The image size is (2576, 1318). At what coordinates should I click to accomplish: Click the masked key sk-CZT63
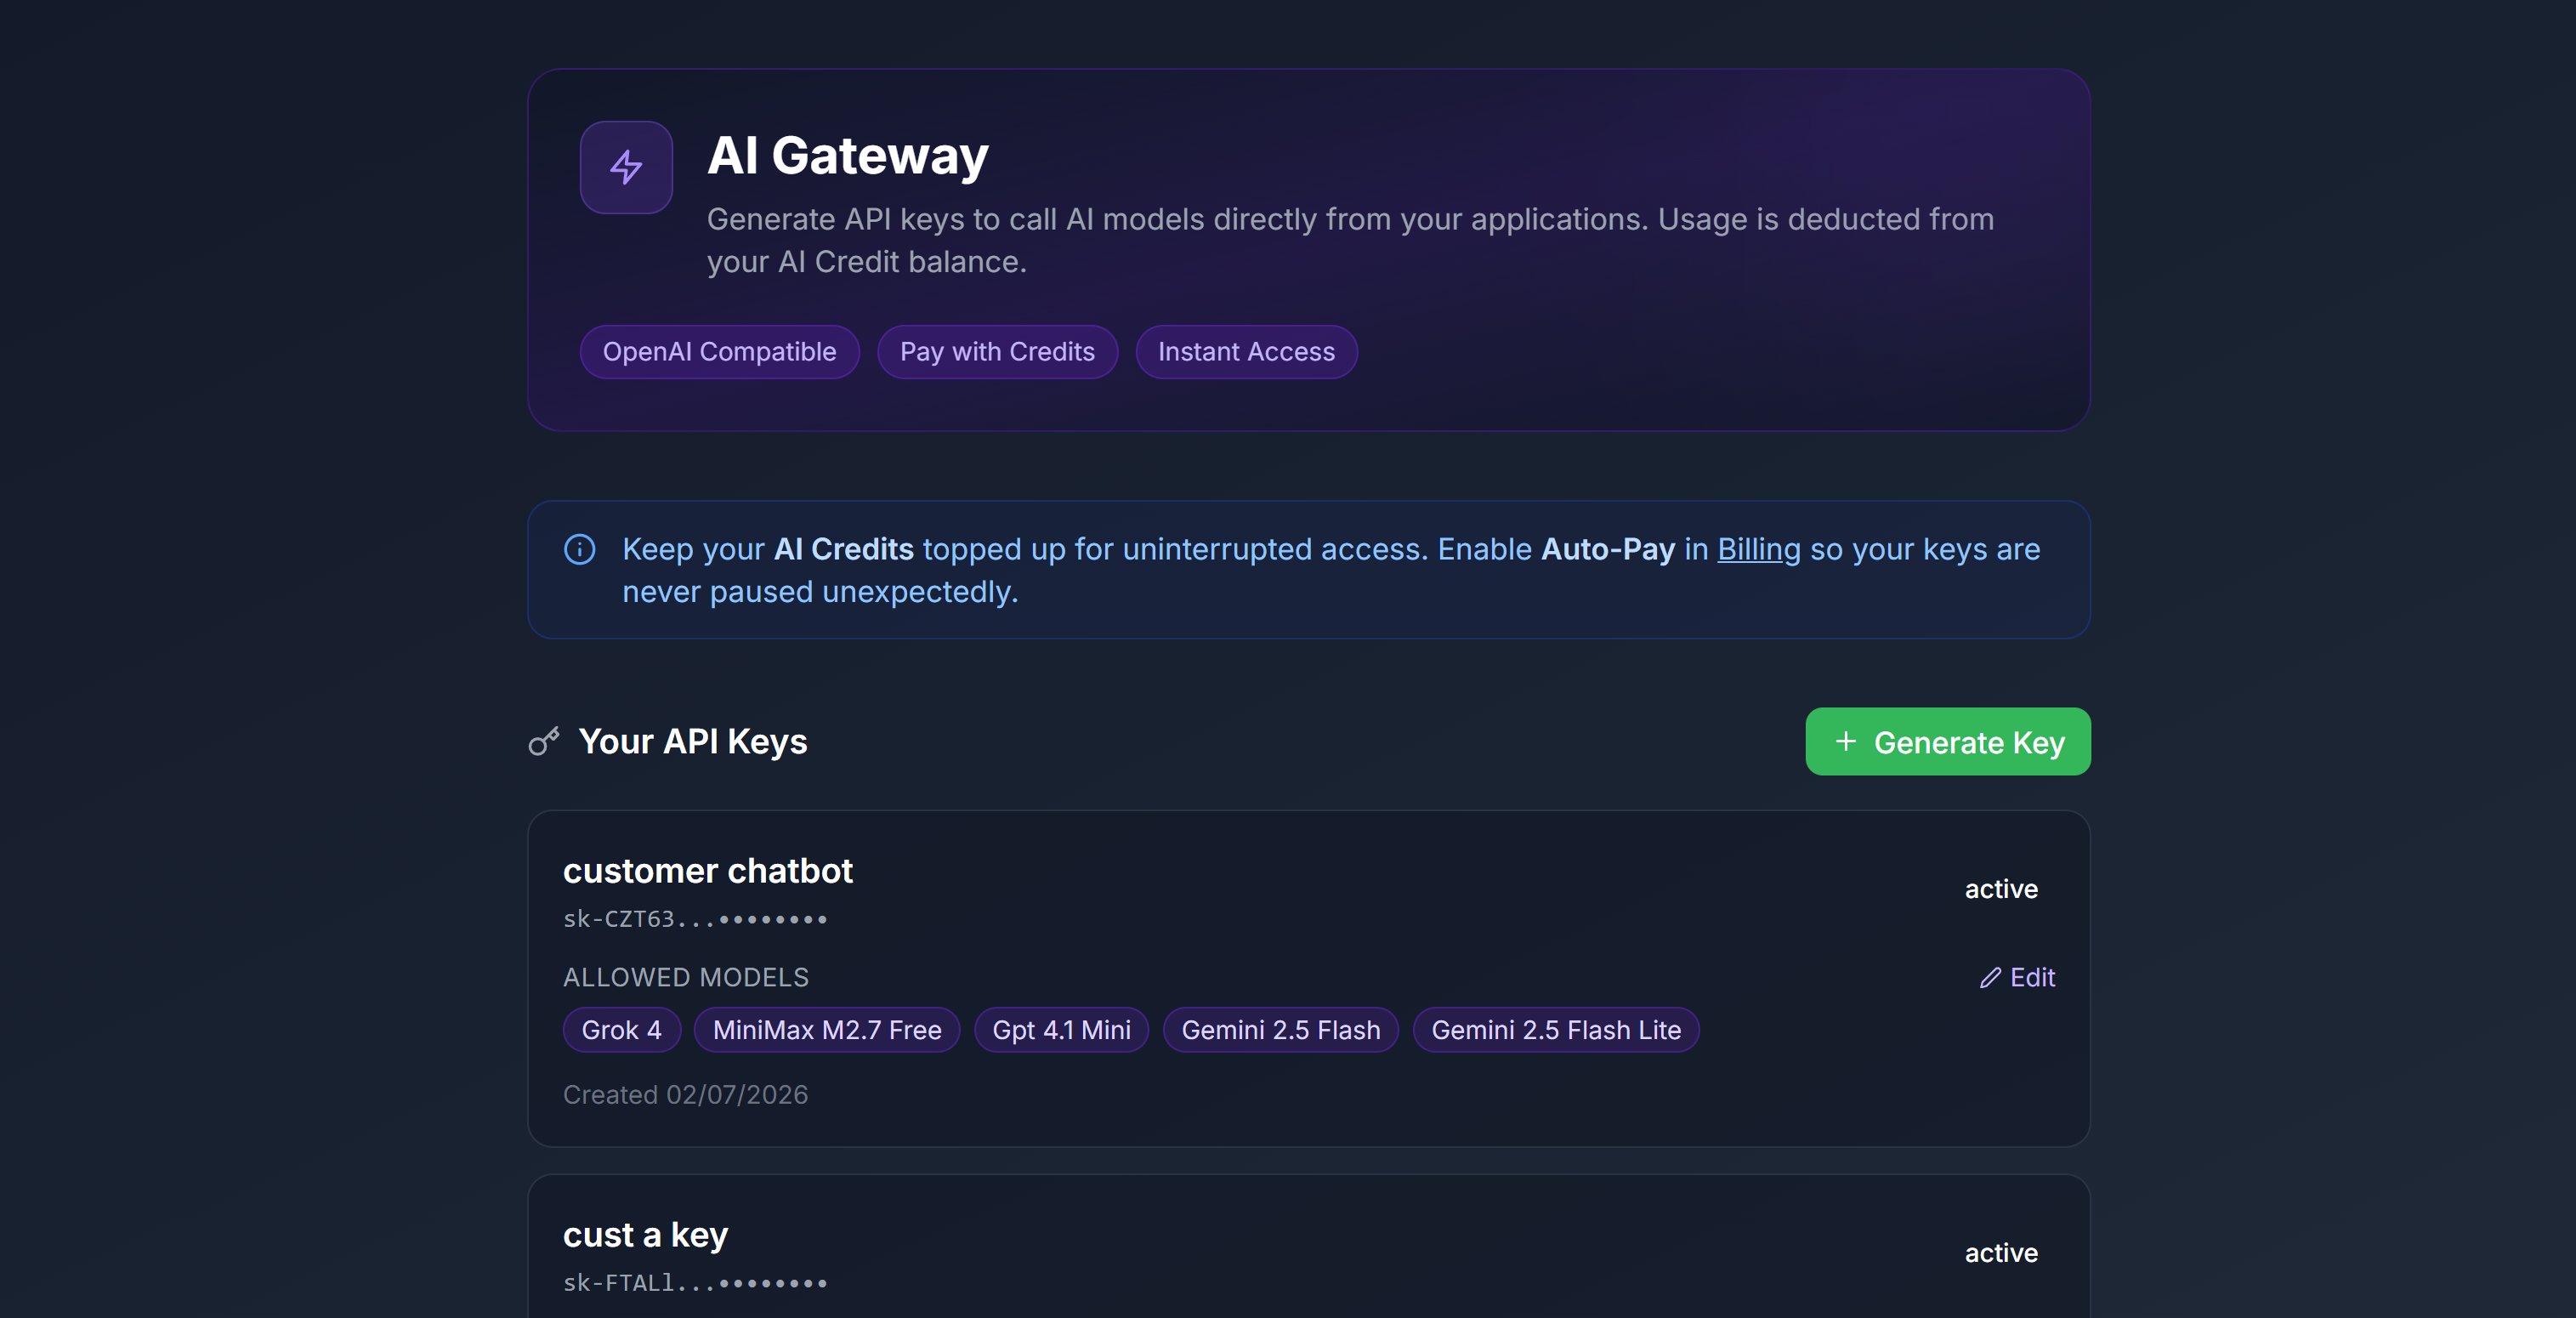695,918
